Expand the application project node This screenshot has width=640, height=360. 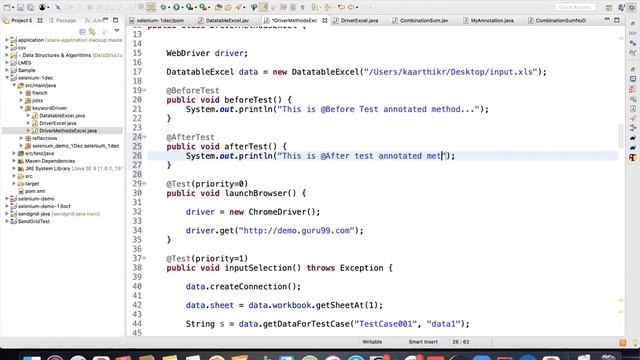pos(7,40)
